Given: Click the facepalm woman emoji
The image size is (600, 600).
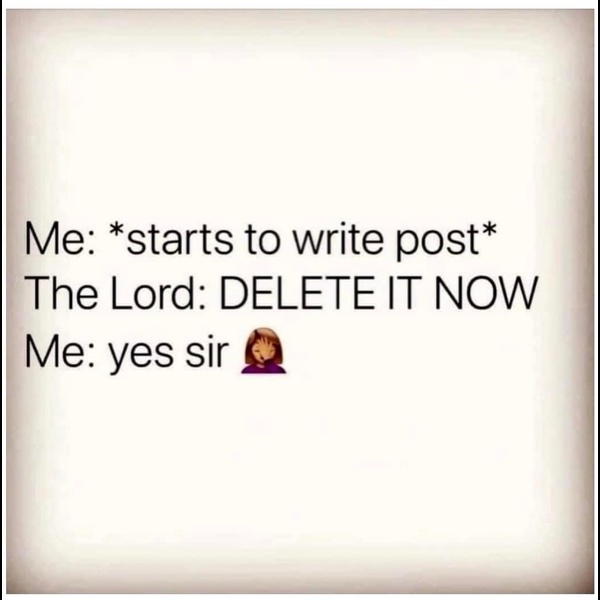Looking at the screenshot, I should pos(263,350).
